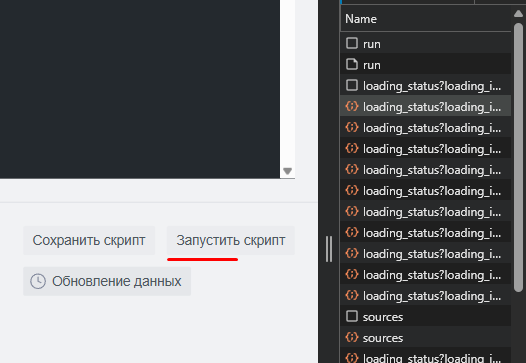Click the "Сохранить скрипт" button
The height and width of the screenshot is (363, 526).
[x=89, y=240]
